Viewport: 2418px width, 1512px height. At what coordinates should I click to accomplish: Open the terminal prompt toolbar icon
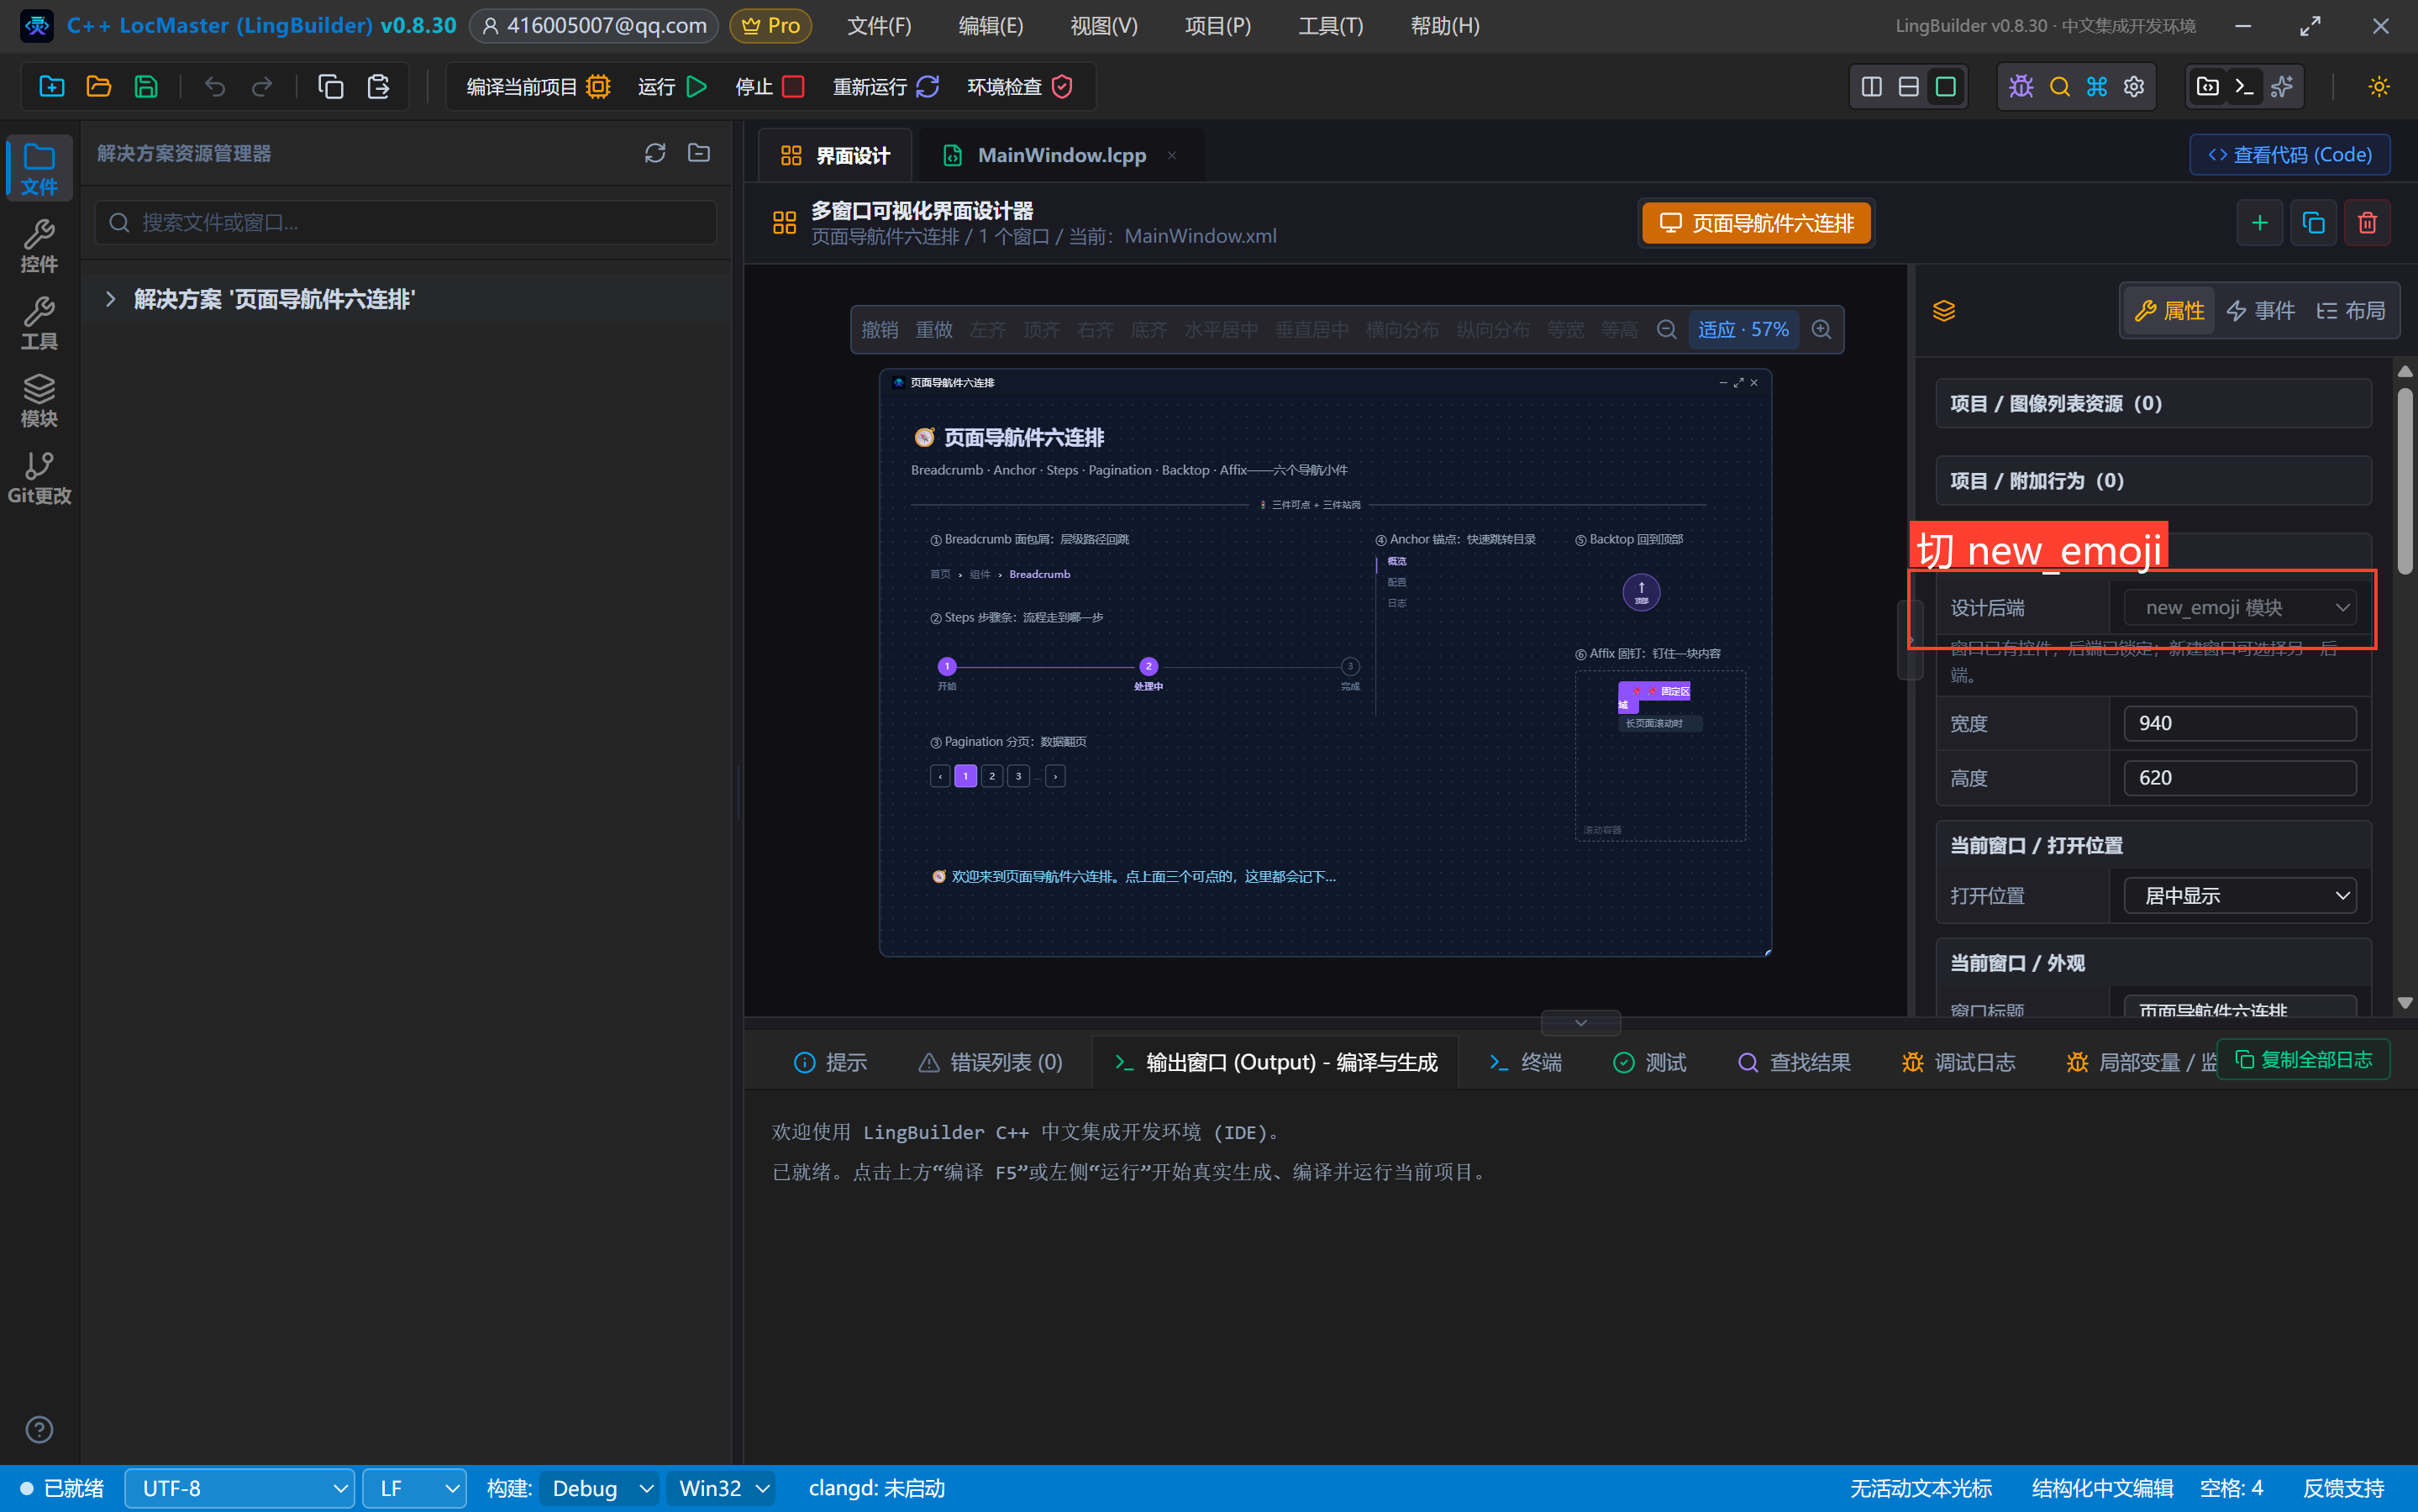point(2245,87)
